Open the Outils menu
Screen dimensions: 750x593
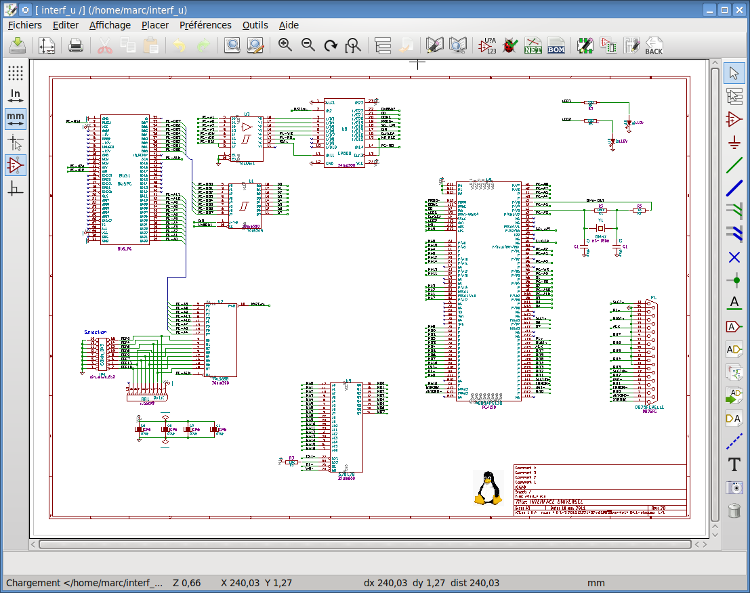[x=255, y=25]
